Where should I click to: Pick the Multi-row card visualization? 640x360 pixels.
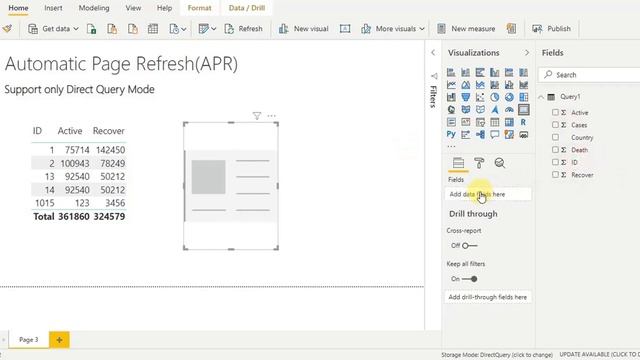point(451,122)
